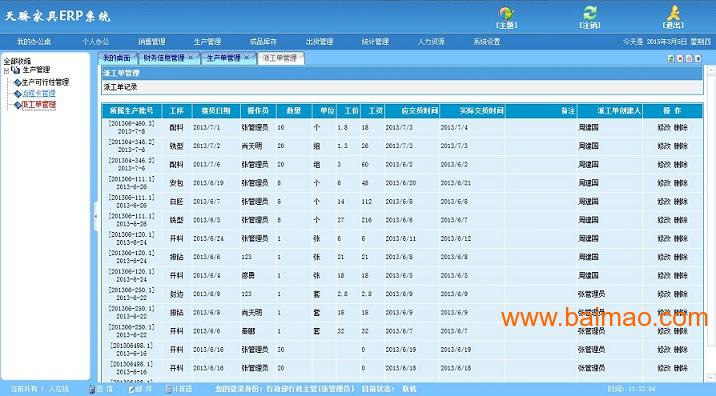Click 修改 in the 开料 2013/6/24 row
Image resolution: width=716 pixels, height=396 pixels.
click(x=664, y=238)
